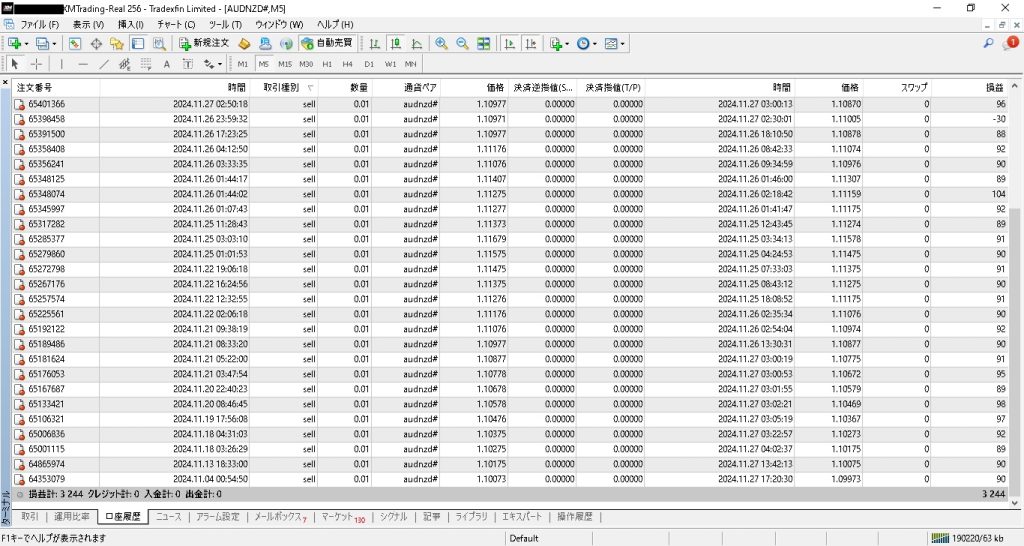
Task: Click the search magnifier icon at top right
Action: [988, 44]
